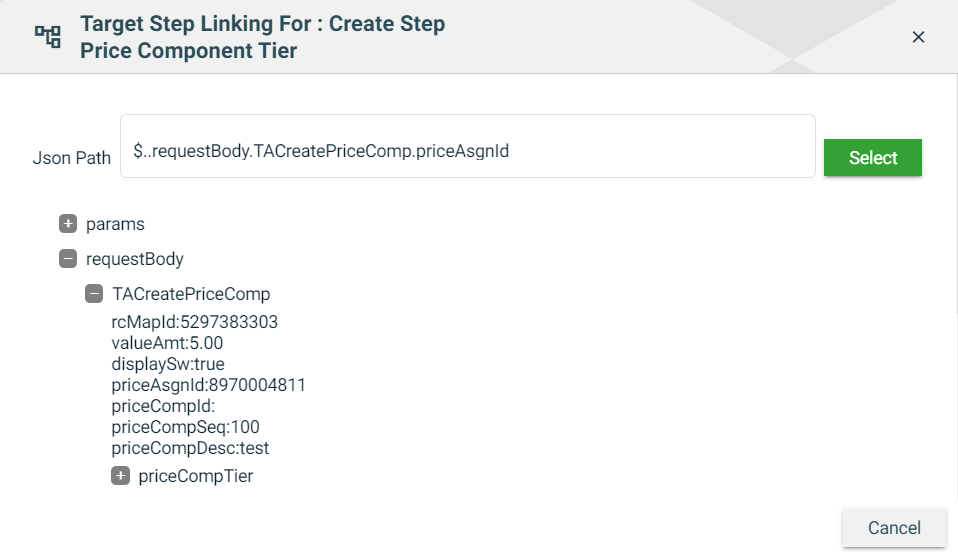This screenshot has height=552, width=958.
Task: Click the Cancel button
Action: (x=893, y=528)
